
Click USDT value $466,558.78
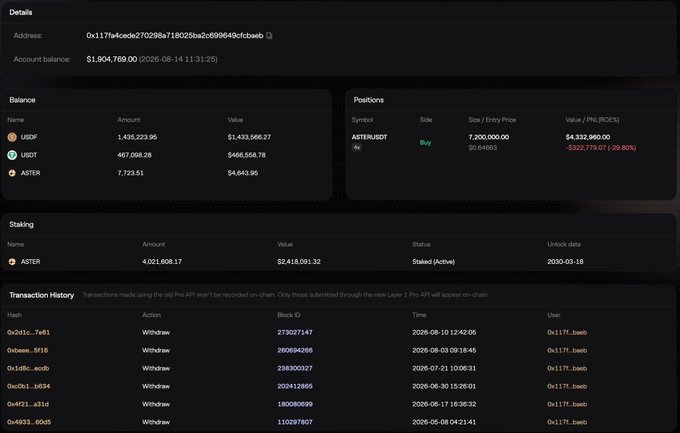[x=246, y=155]
